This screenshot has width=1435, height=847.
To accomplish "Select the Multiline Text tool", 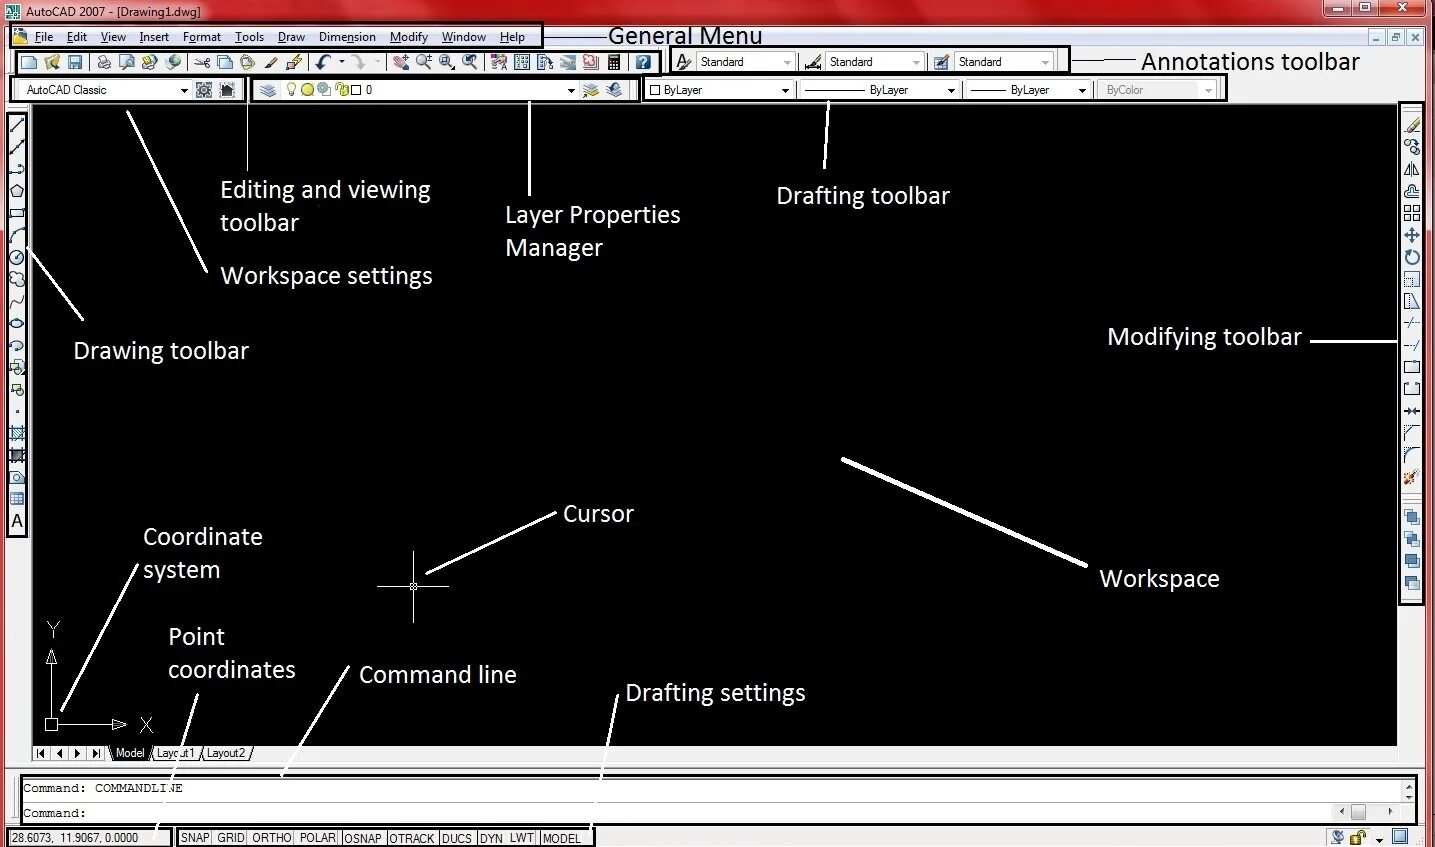I will (17, 521).
